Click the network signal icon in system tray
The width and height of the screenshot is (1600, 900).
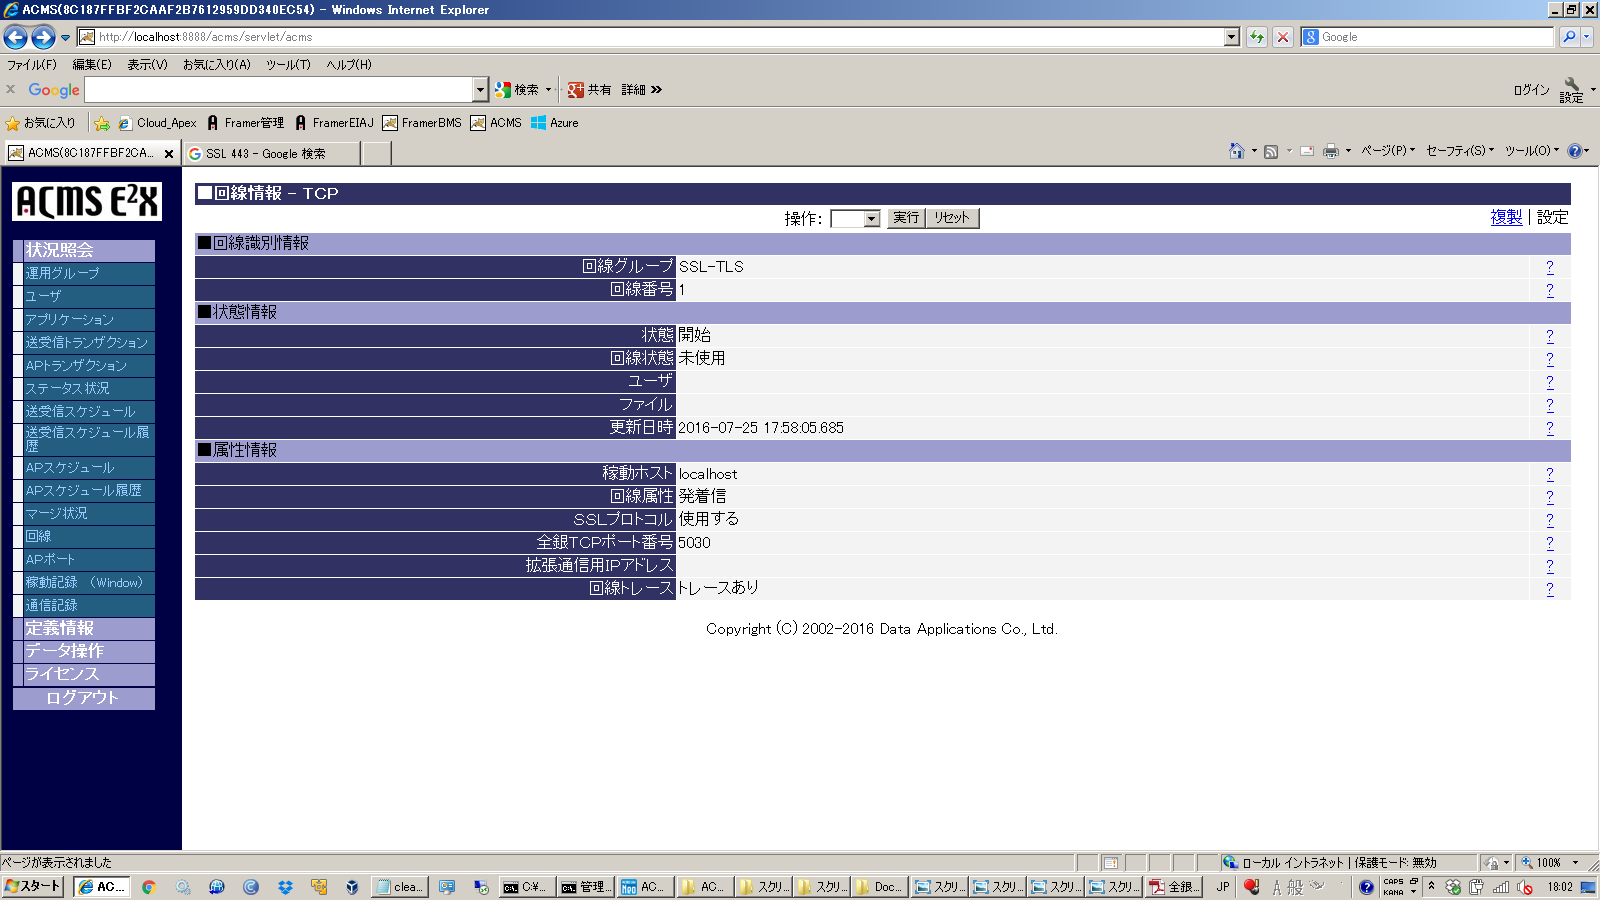click(1501, 887)
